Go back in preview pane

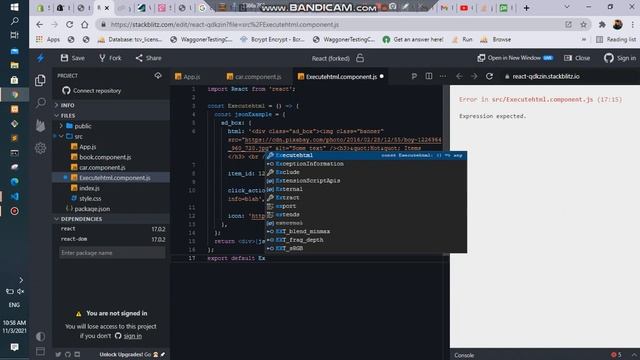click(459, 76)
